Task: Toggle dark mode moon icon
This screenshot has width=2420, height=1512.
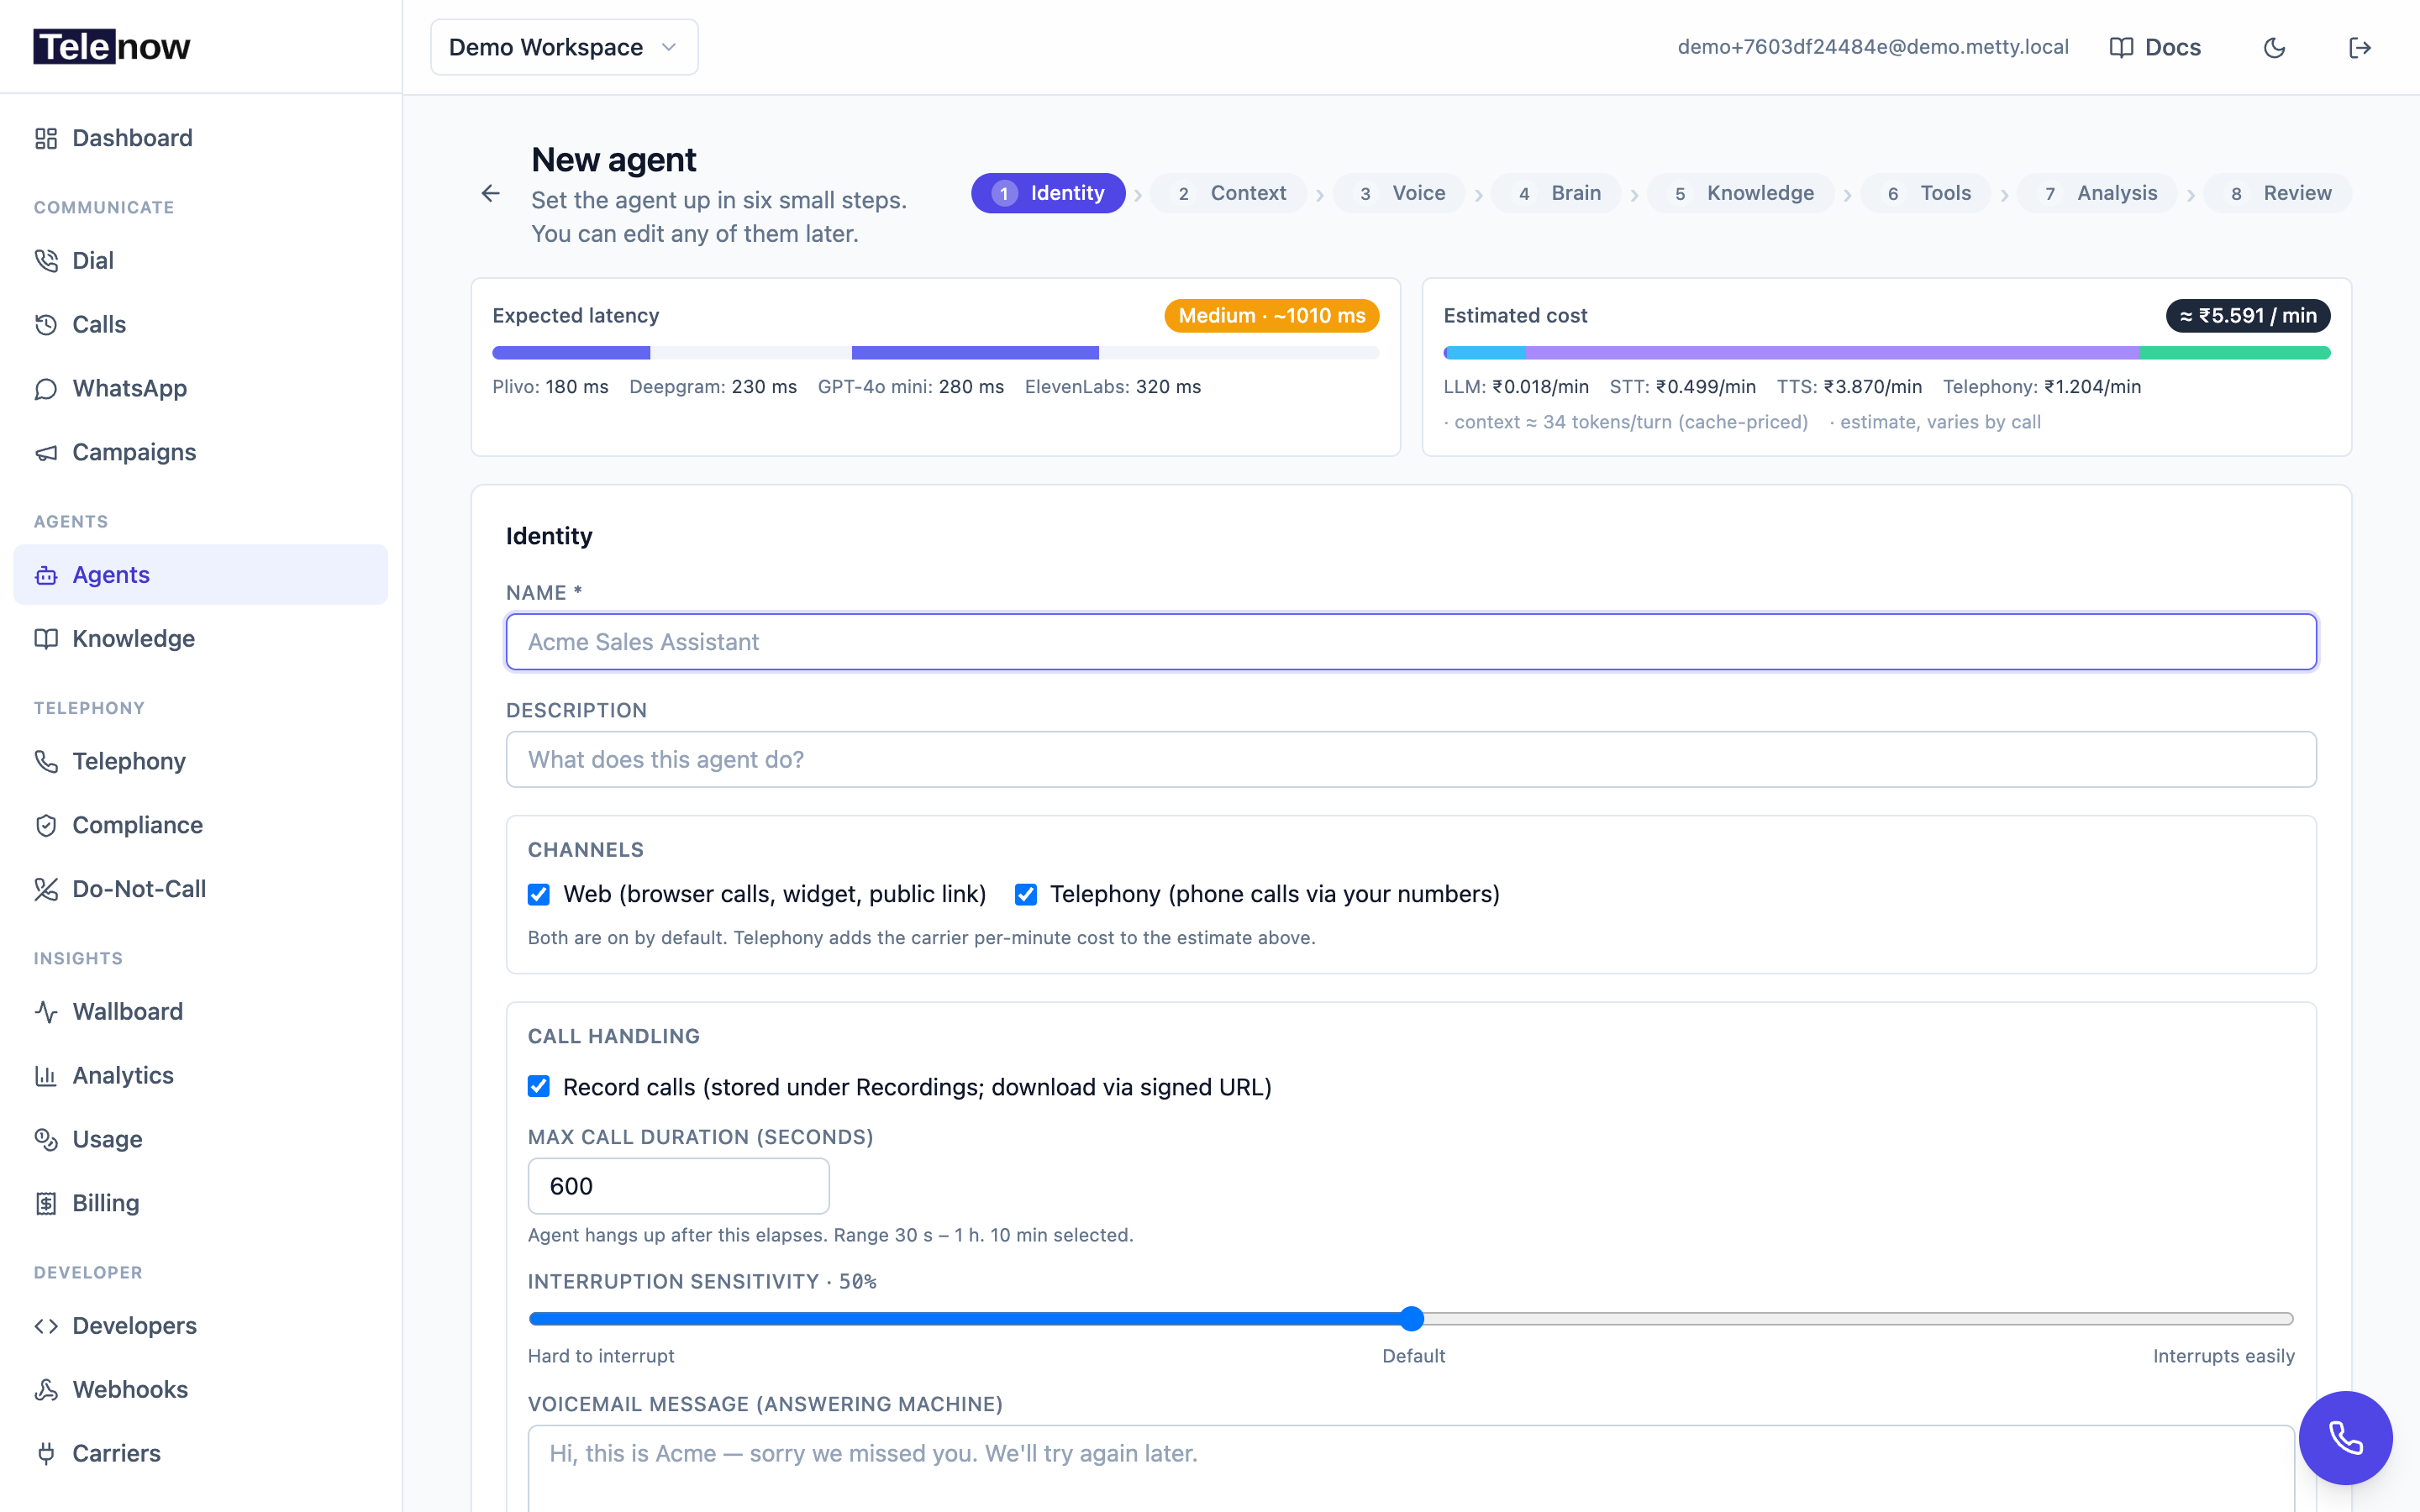Action: (2274, 48)
